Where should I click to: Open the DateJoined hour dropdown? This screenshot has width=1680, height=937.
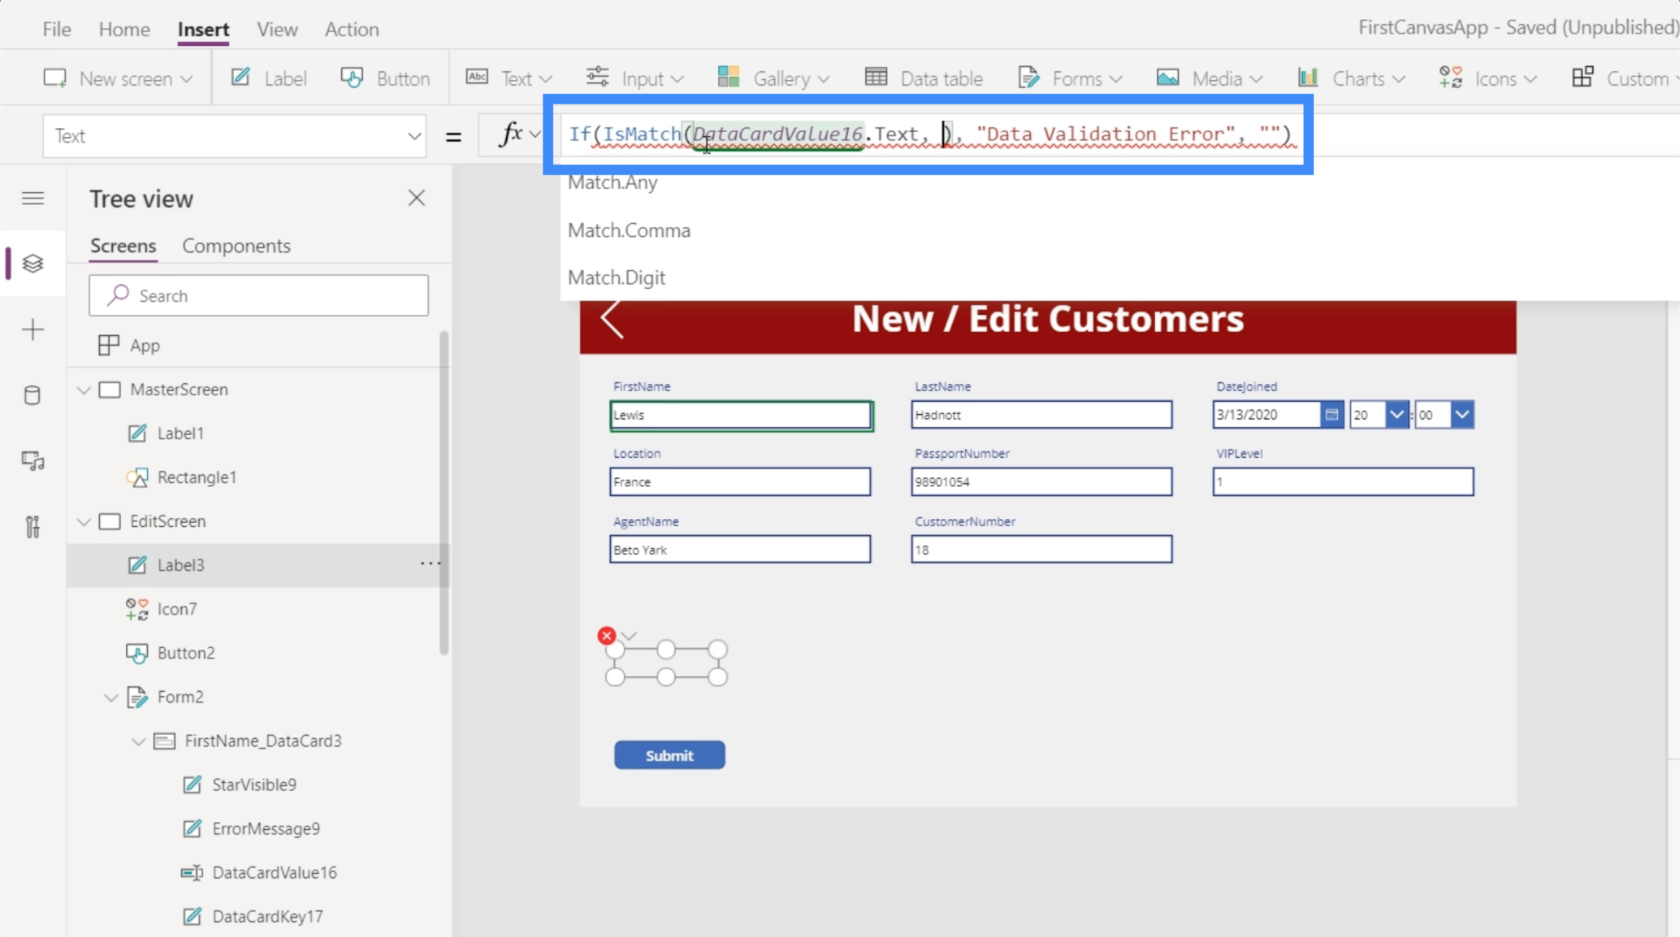(x=1397, y=414)
